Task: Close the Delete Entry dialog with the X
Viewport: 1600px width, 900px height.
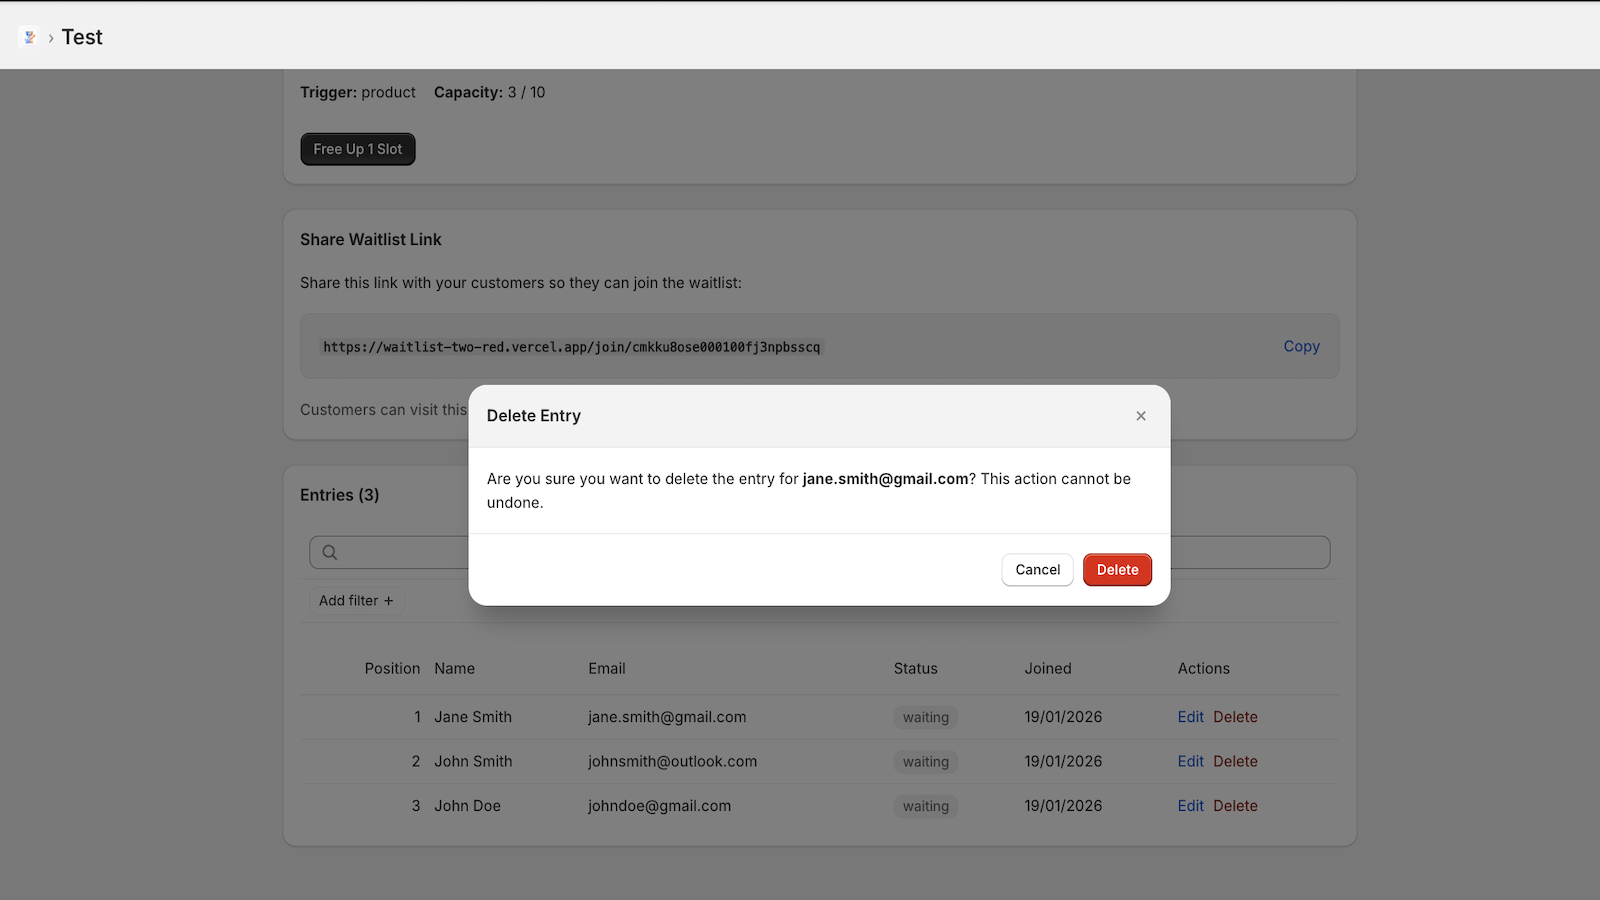Action: 1140,416
